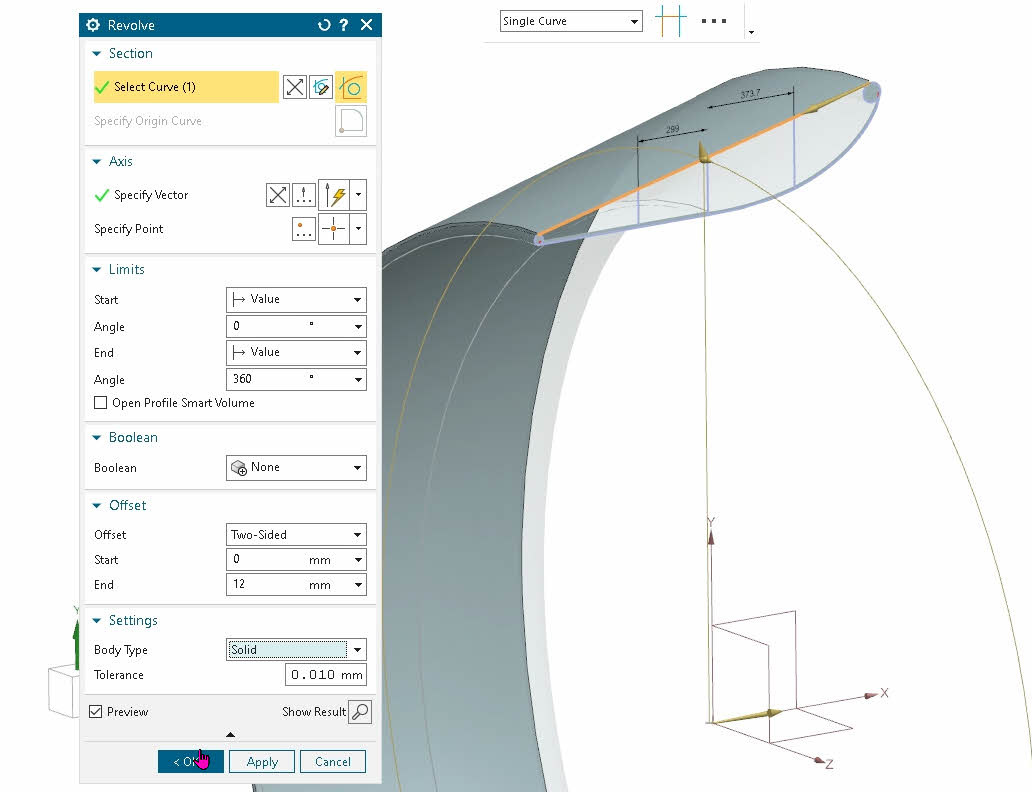Click the Show Result magnifier icon
This screenshot has width=1032, height=792.
[359, 712]
